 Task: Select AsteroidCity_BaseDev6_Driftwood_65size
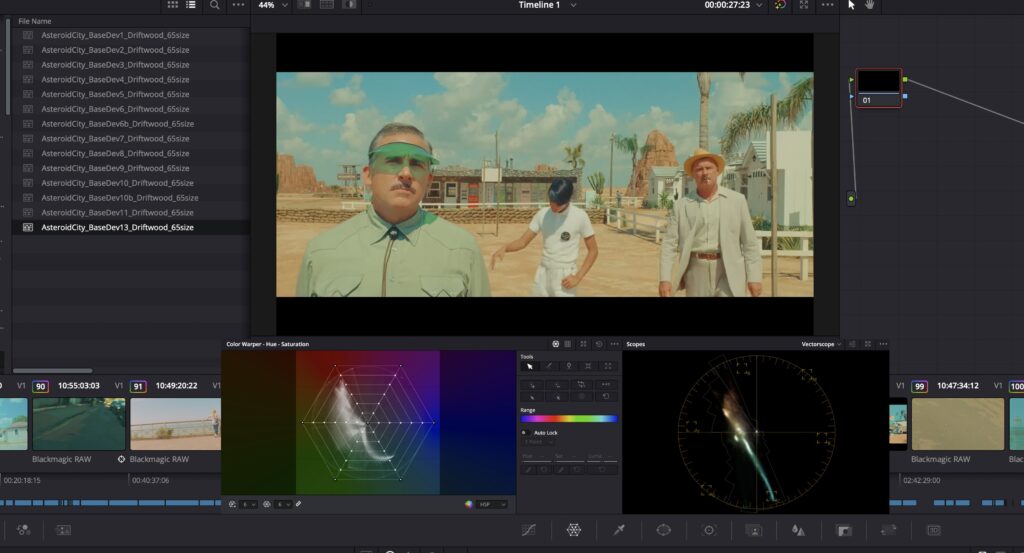point(115,109)
